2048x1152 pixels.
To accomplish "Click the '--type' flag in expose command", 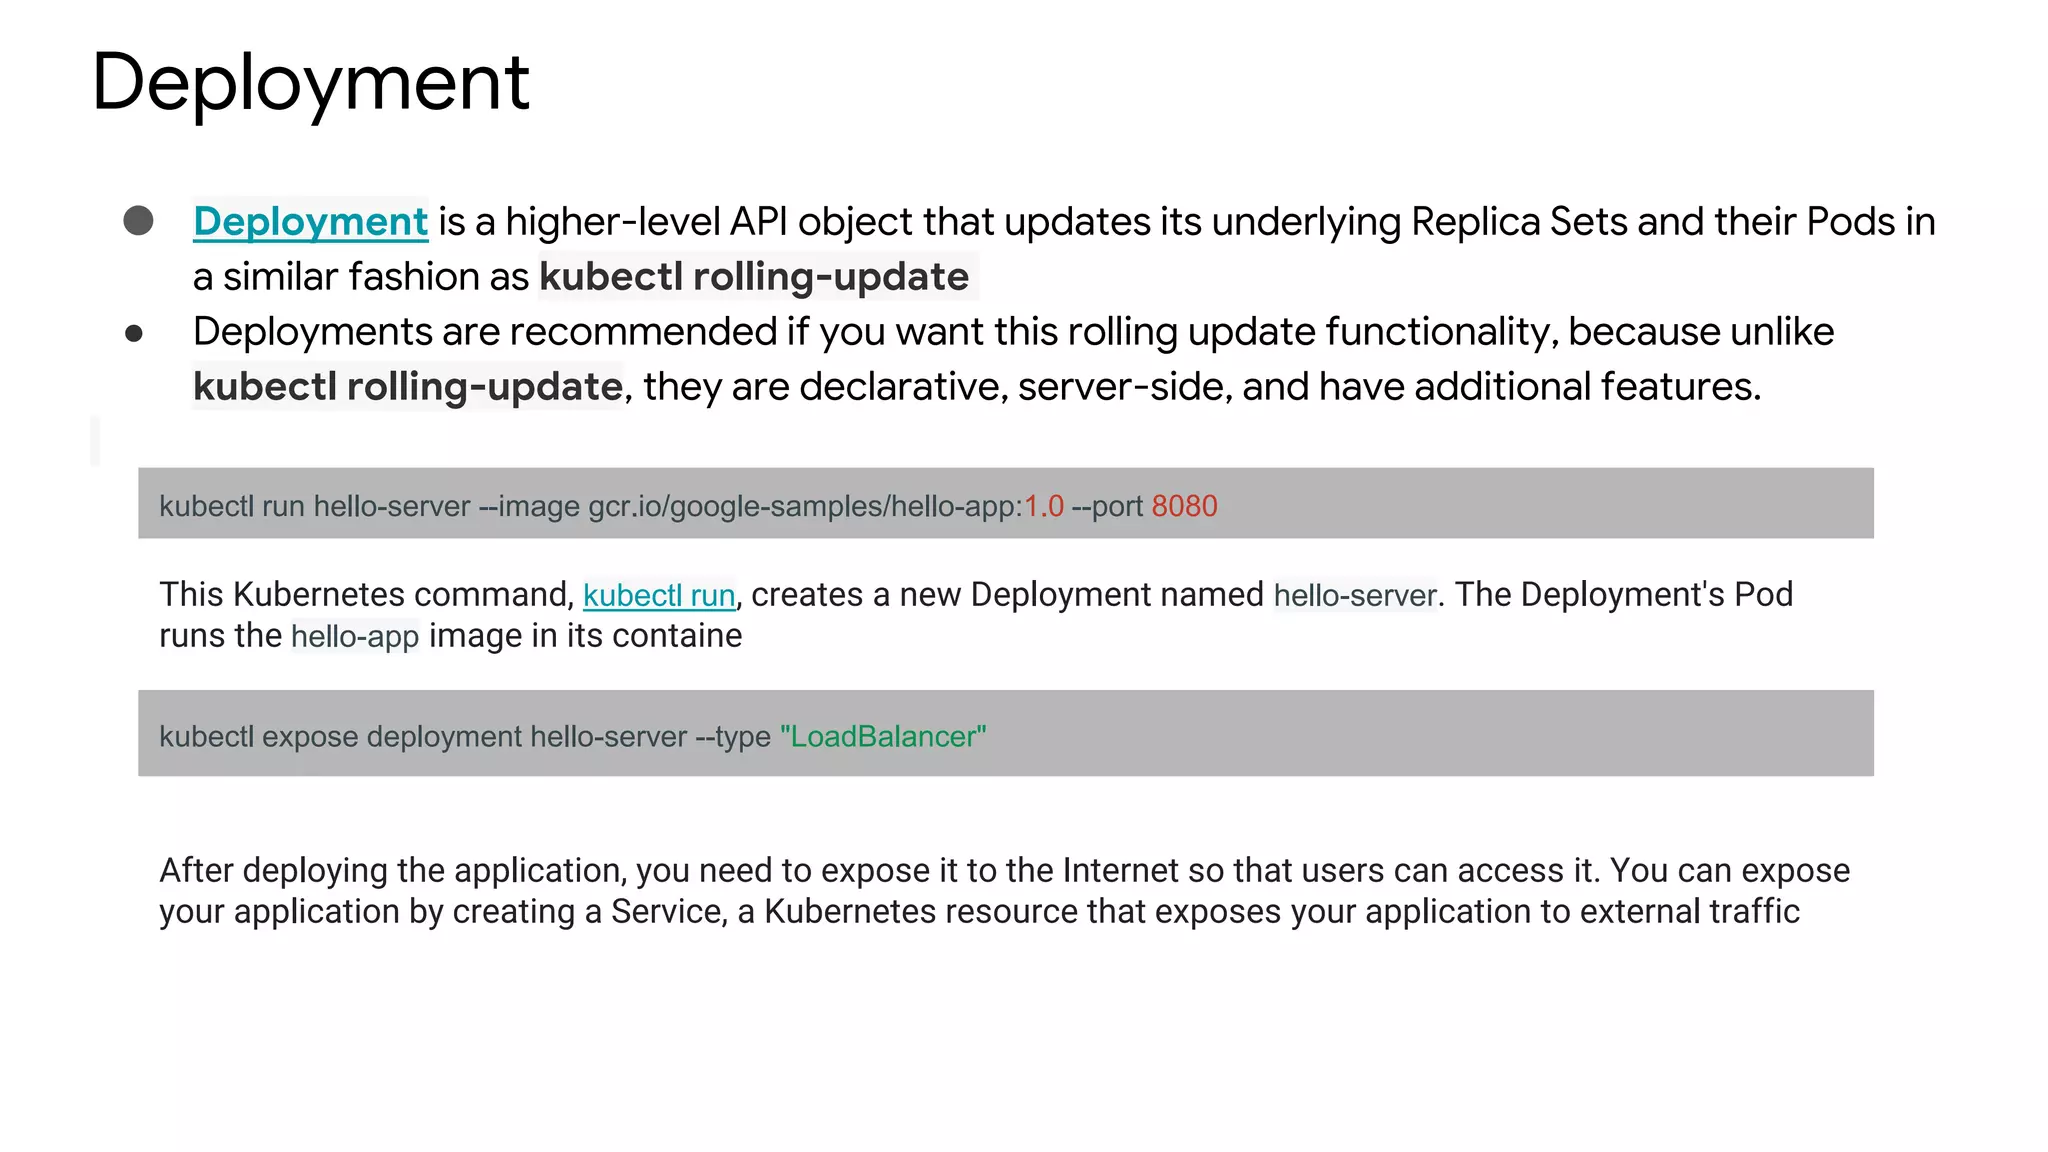I will click(732, 737).
